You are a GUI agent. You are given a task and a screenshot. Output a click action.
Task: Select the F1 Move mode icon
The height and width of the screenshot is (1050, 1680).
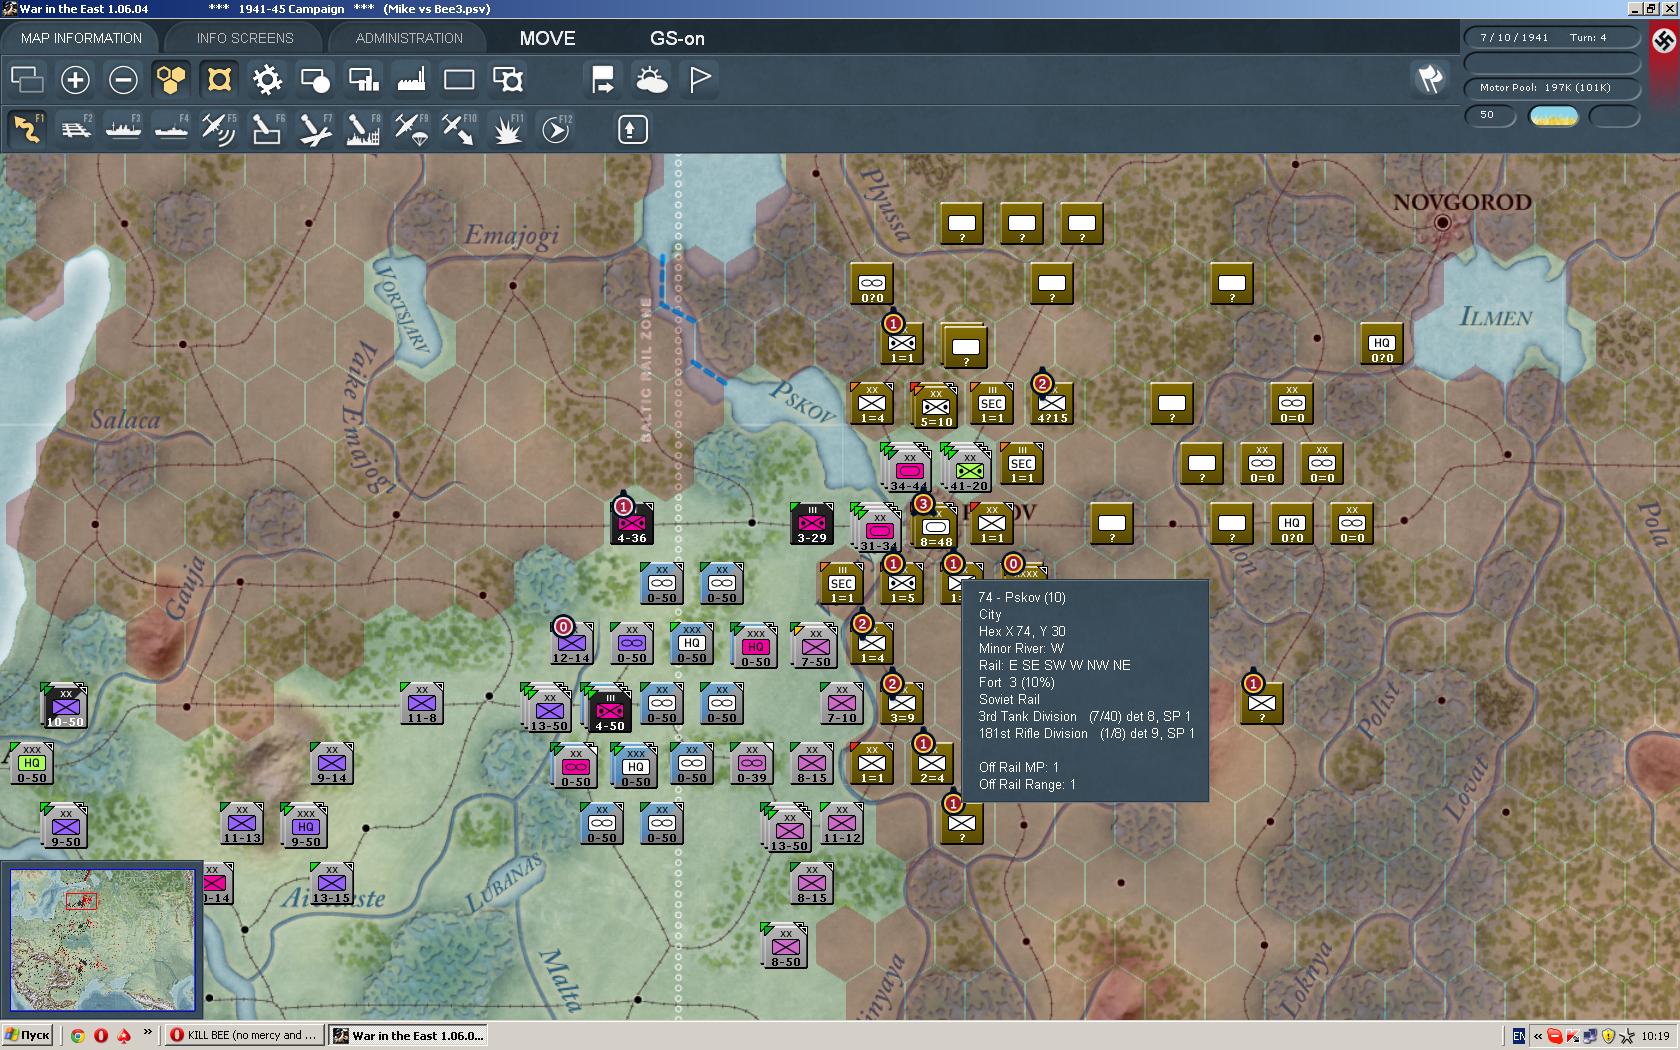pos(27,129)
